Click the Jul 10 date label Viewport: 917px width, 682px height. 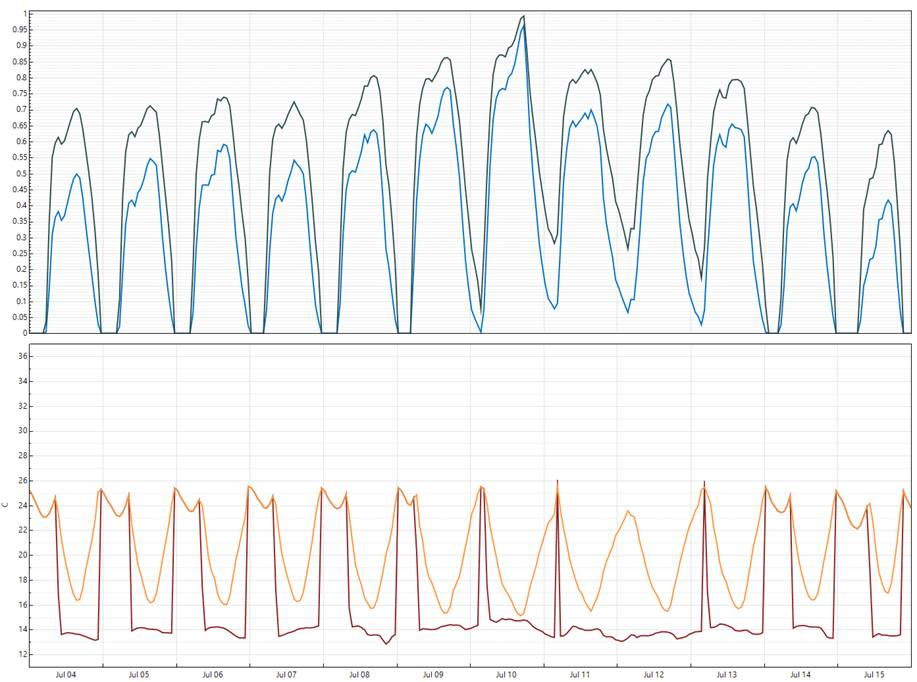tap(506, 674)
